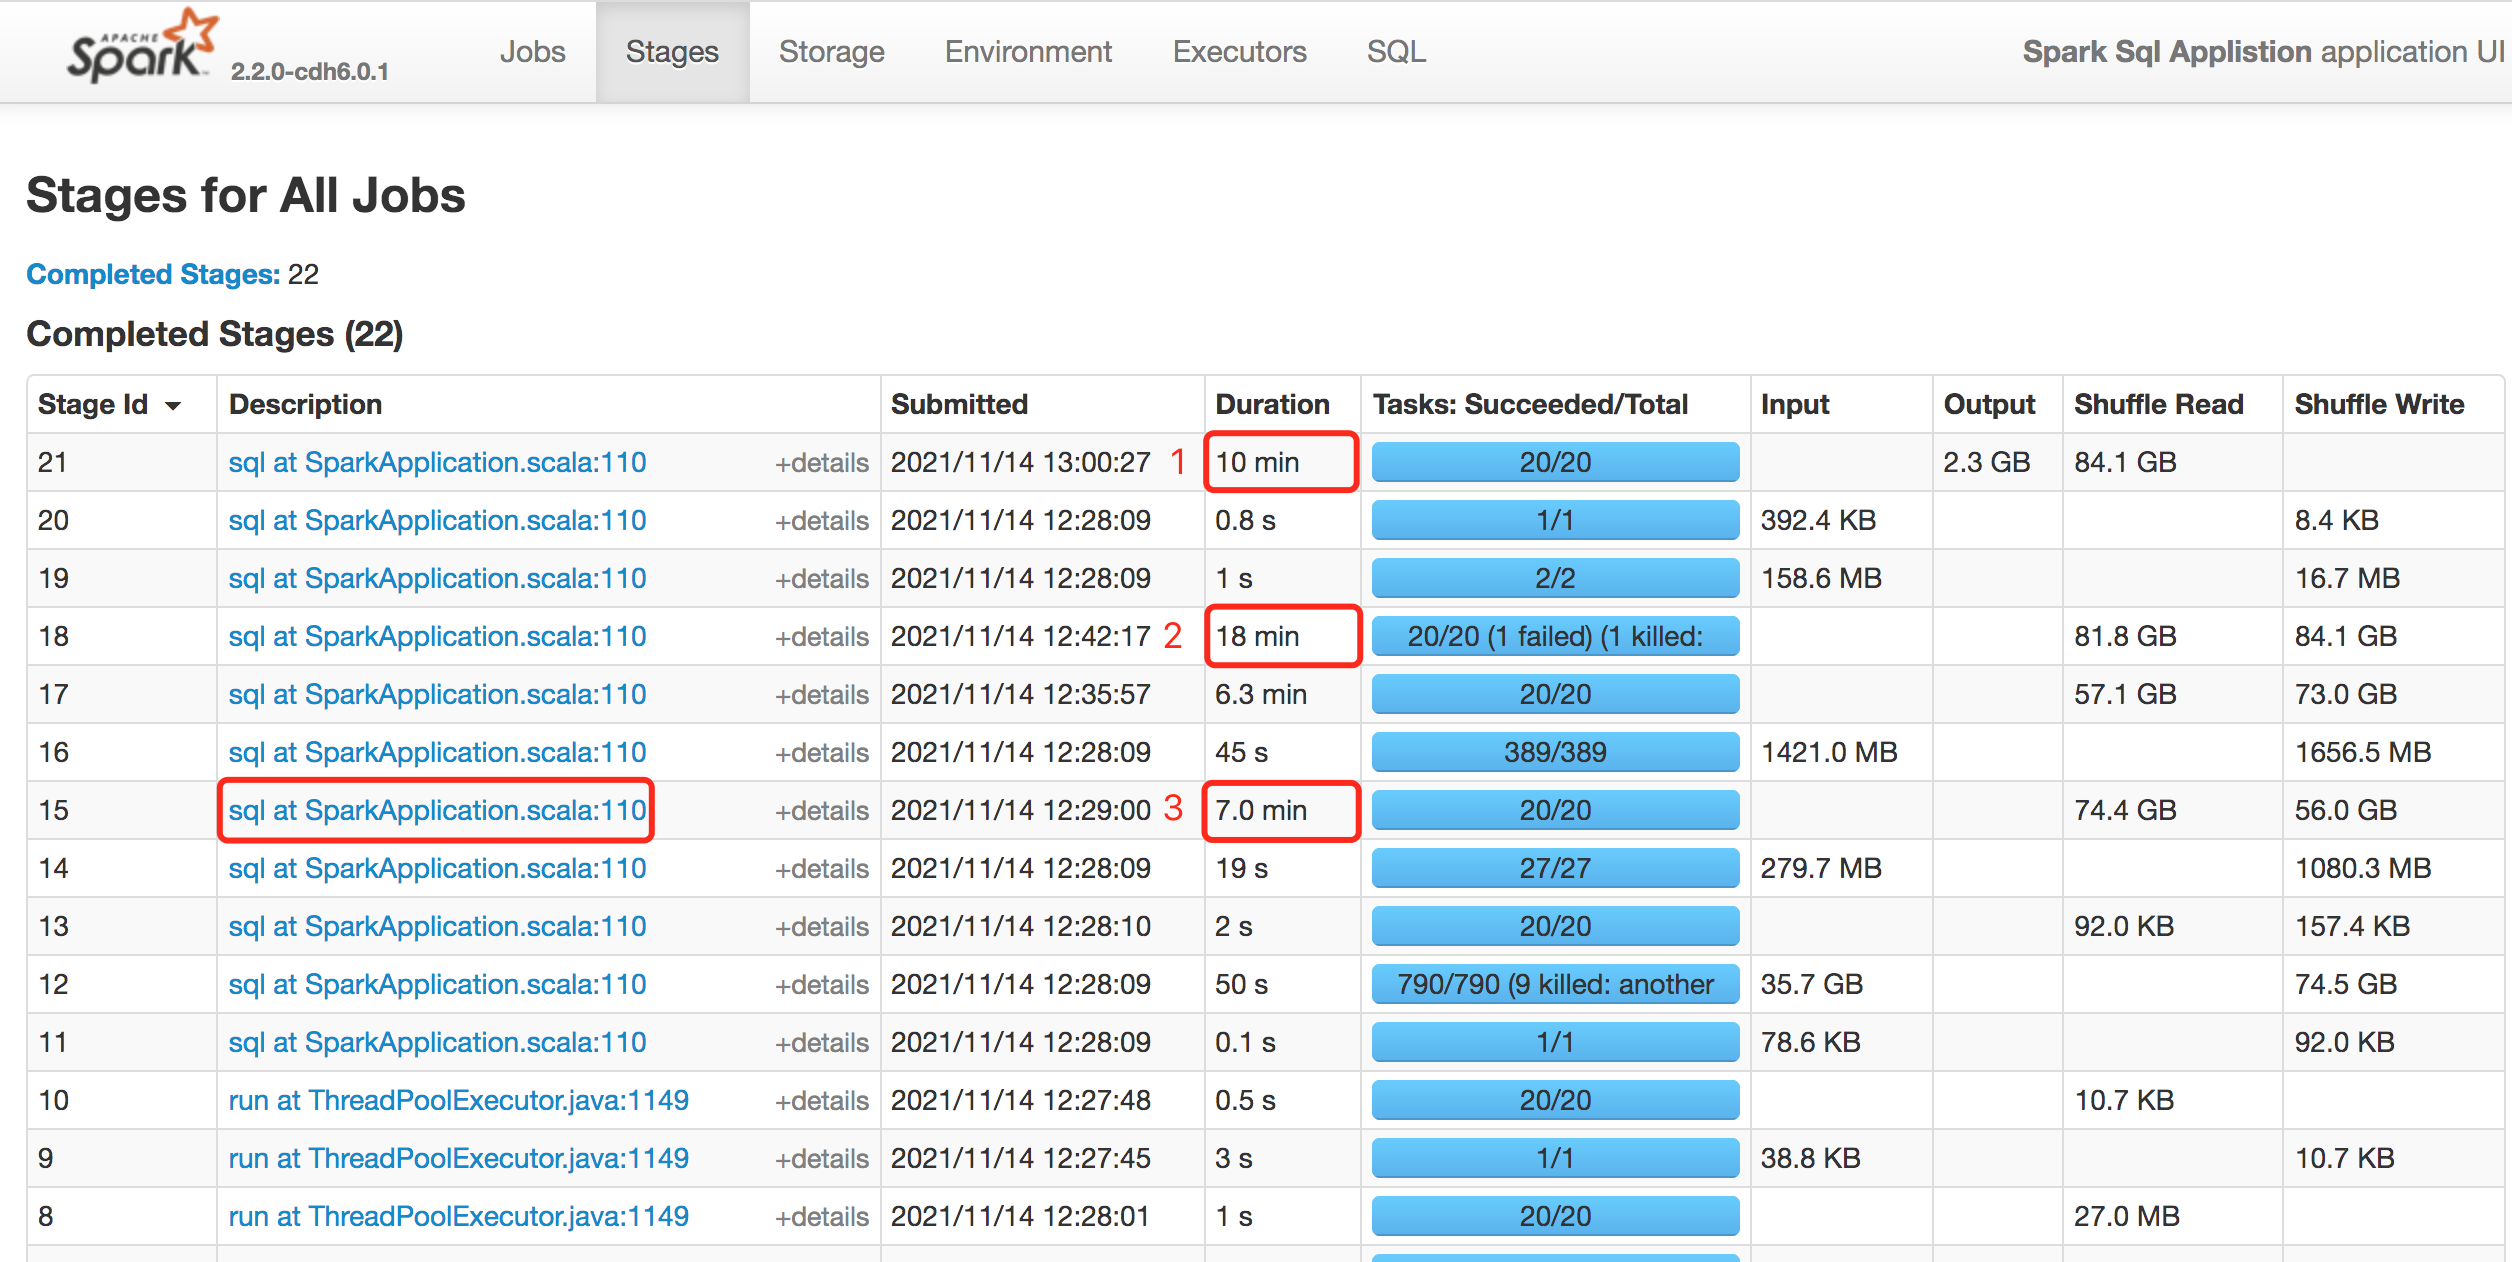Expand +details for stage 12
Viewport: 2512px width, 1262px height.
click(x=821, y=985)
